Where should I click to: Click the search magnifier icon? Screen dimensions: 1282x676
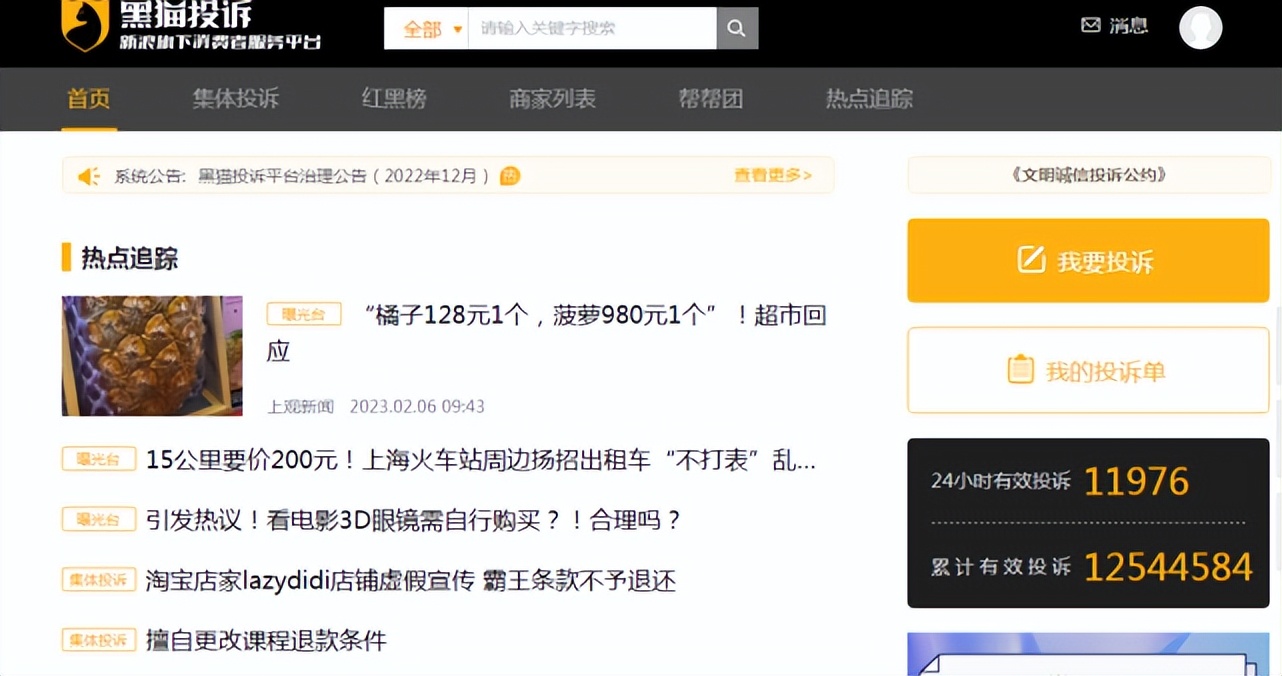click(x=737, y=28)
